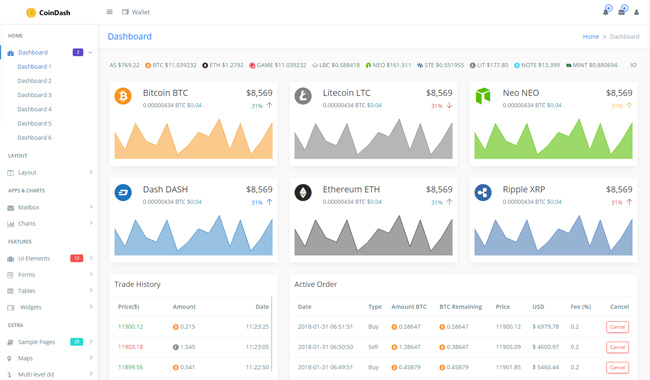Open the mail envelope icon in header
Viewport: 650px width, 380px height.
tap(621, 12)
